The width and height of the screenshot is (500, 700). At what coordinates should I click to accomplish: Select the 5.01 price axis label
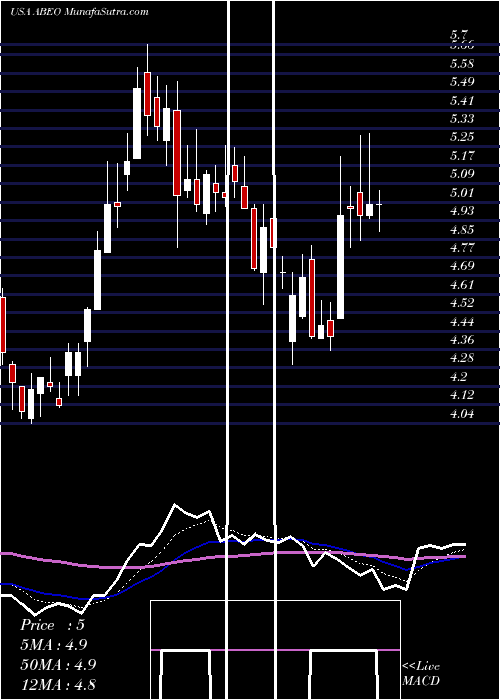tap(462, 193)
